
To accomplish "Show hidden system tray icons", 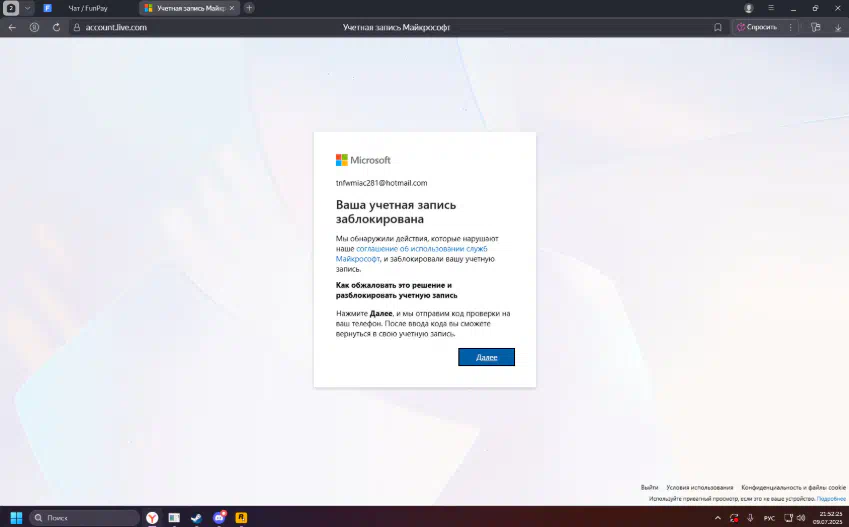I will [718, 518].
